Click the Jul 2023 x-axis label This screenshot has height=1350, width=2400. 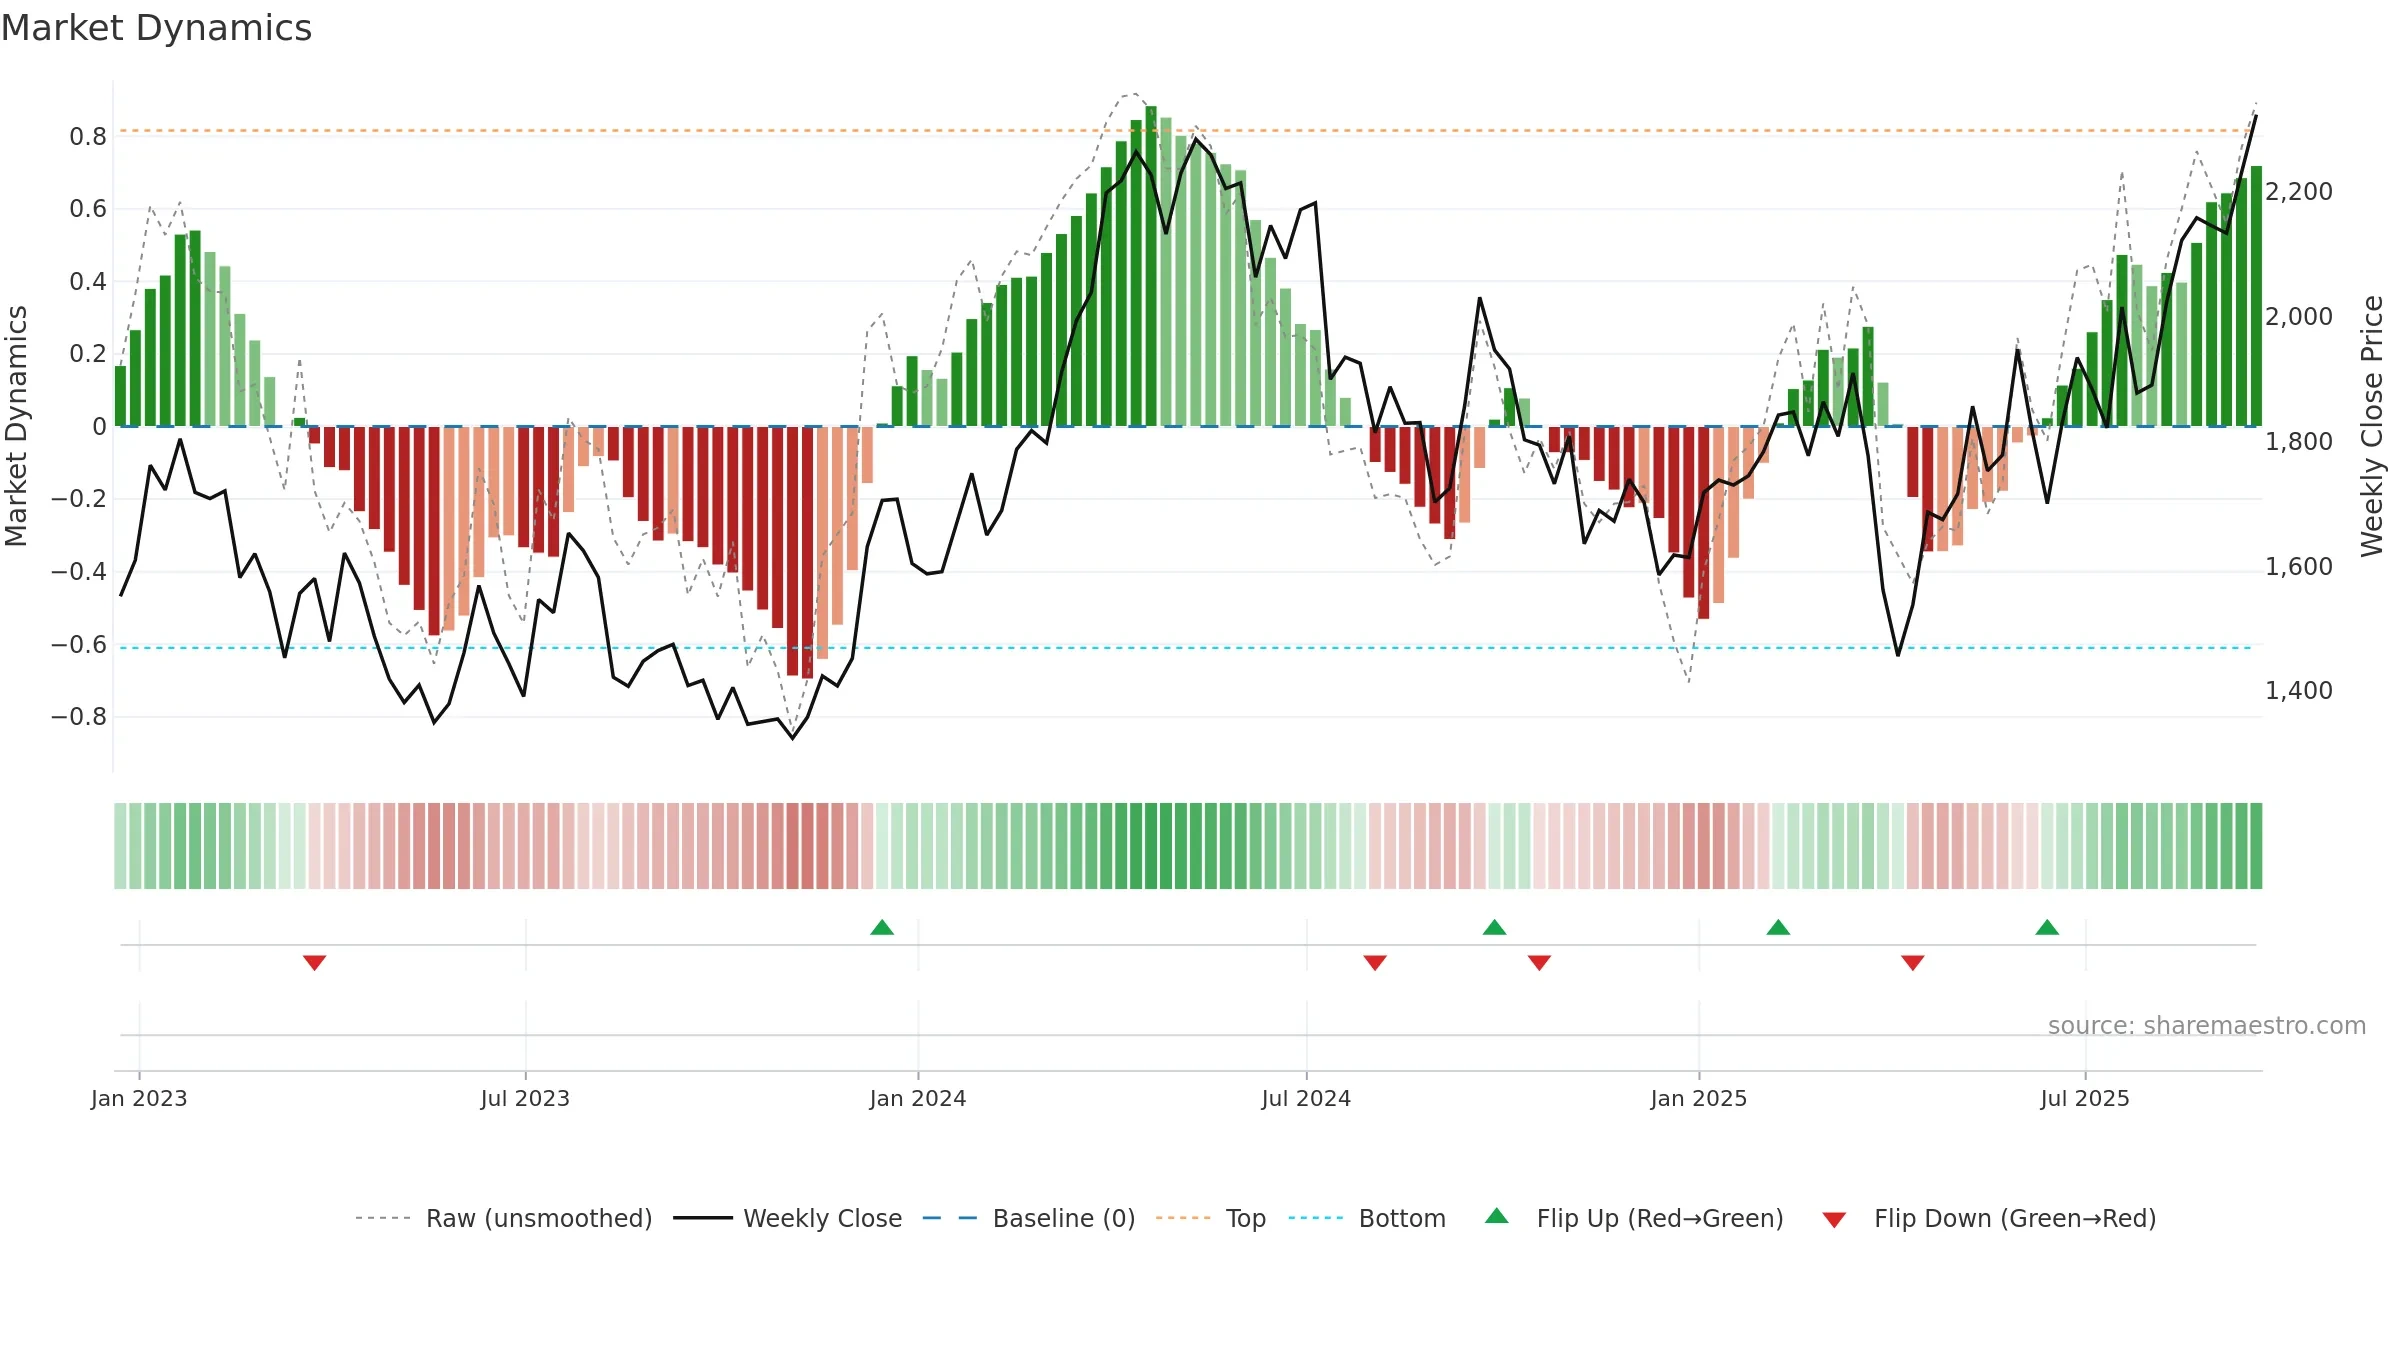(525, 1098)
